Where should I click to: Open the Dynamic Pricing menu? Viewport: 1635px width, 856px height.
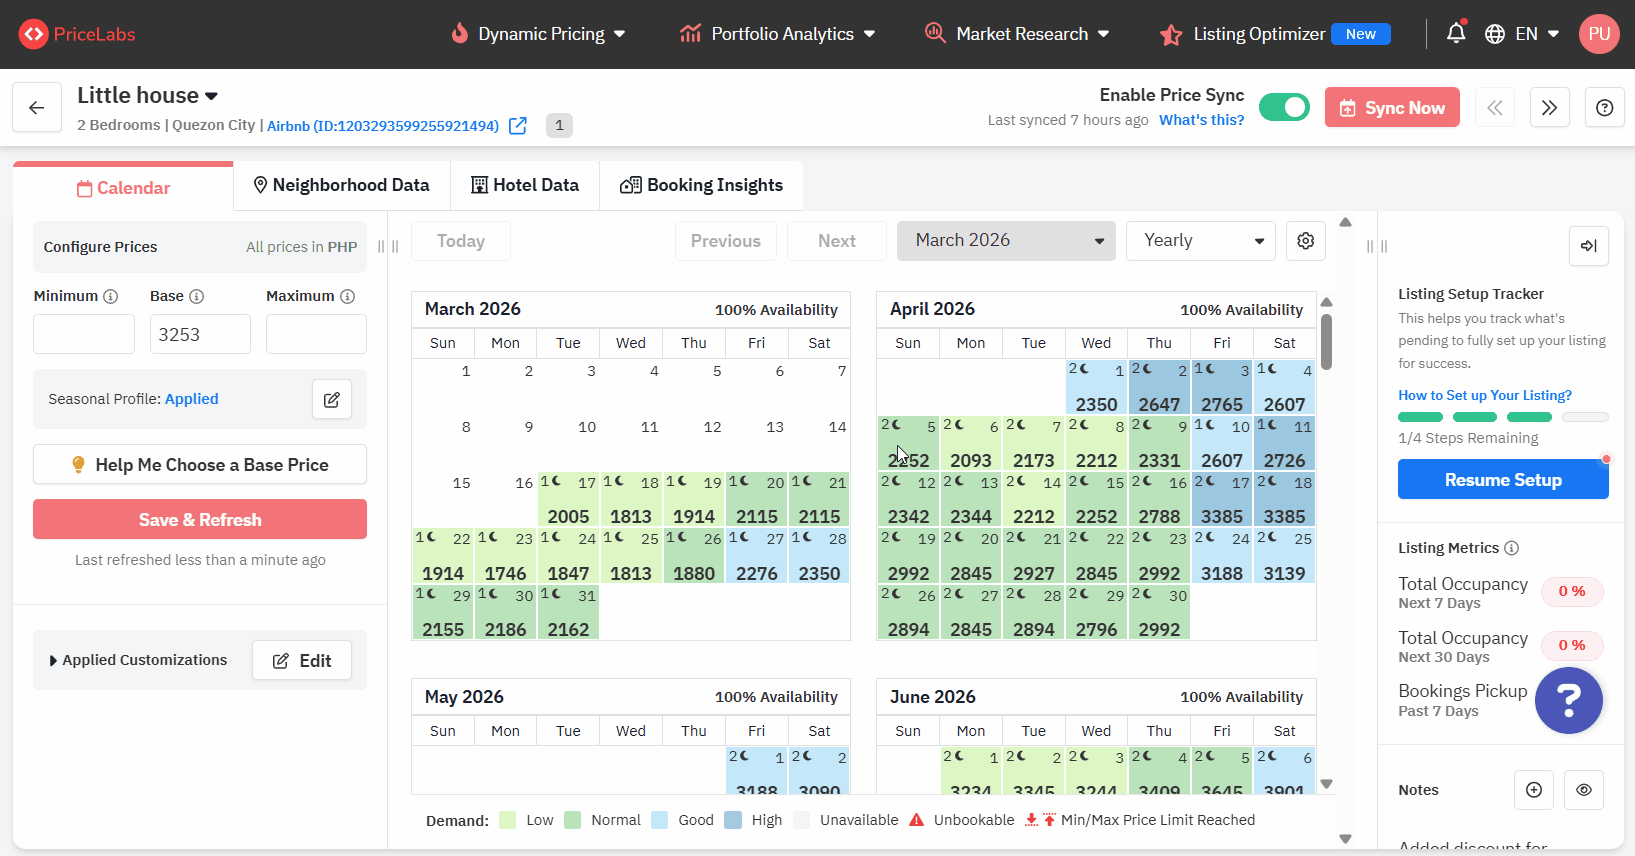(x=540, y=34)
